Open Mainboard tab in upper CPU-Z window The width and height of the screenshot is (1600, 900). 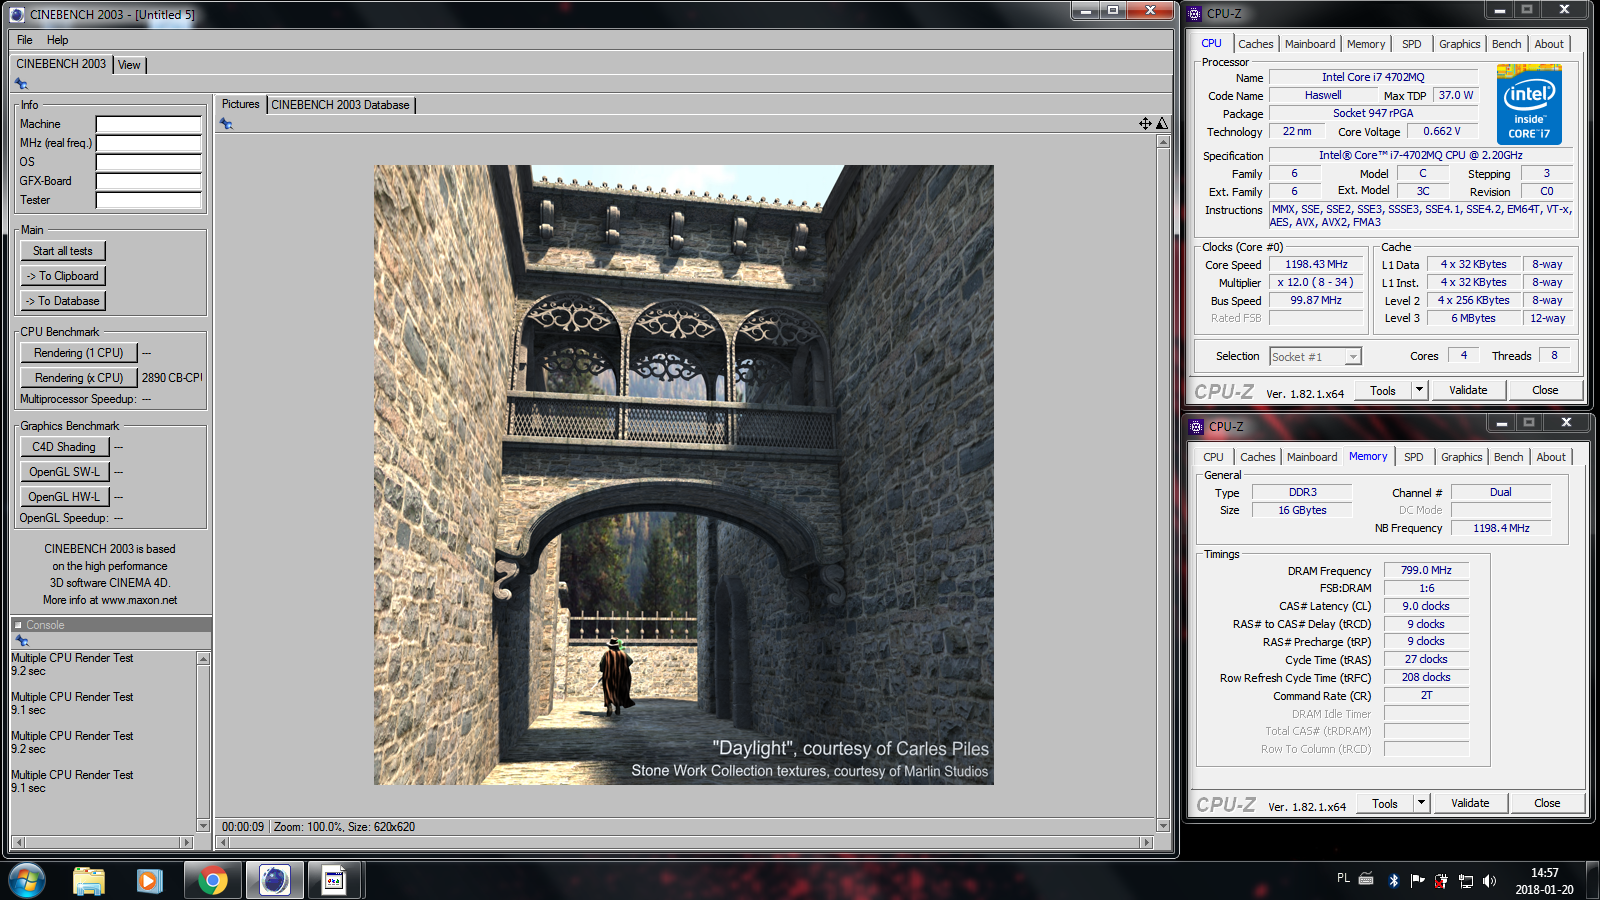pyautogui.click(x=1310, y=44)
